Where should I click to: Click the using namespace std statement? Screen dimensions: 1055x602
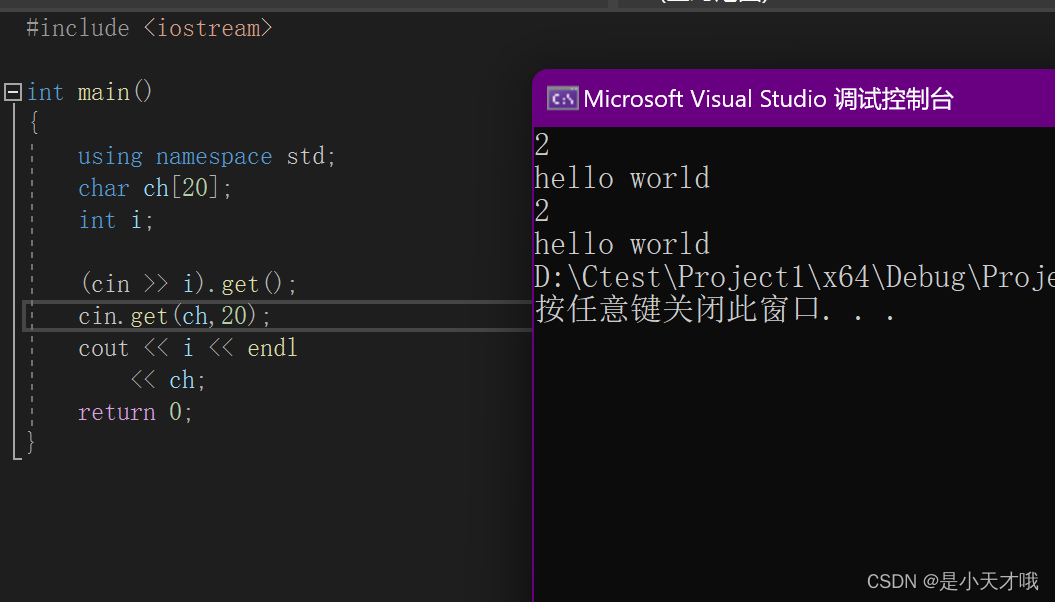[205, 156]
